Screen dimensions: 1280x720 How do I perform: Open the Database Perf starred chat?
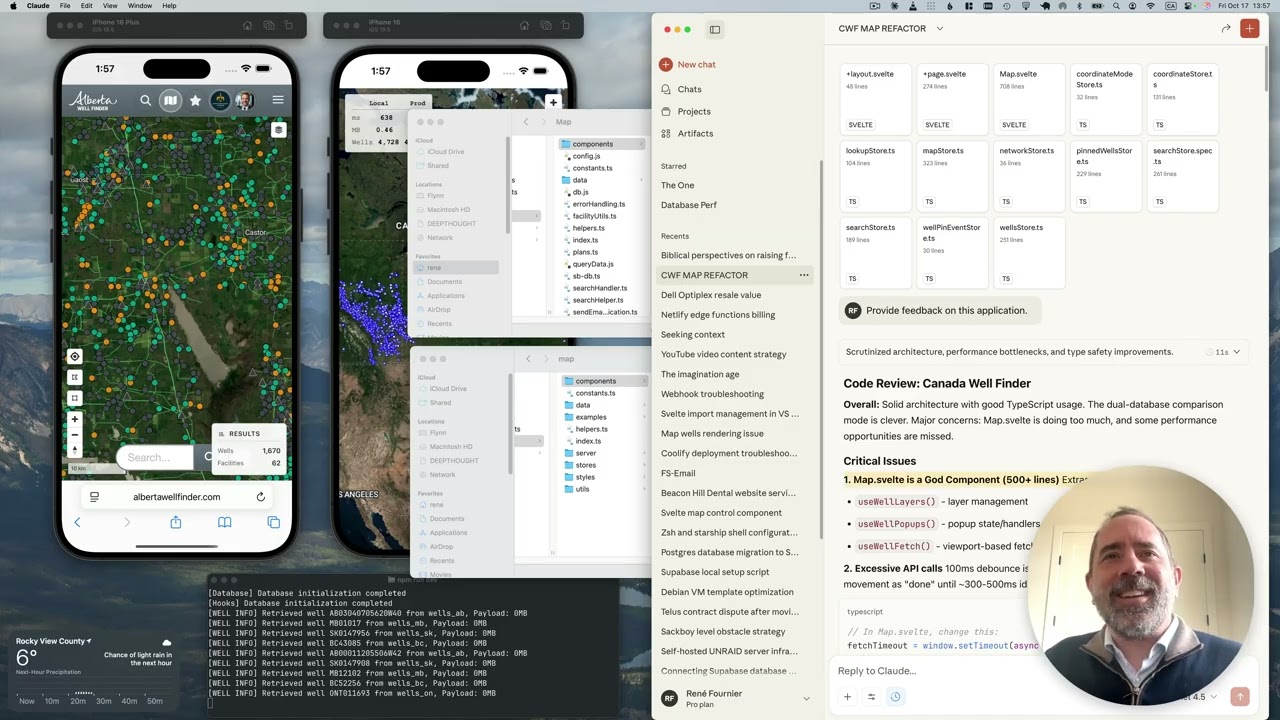[x=689, y=205]
